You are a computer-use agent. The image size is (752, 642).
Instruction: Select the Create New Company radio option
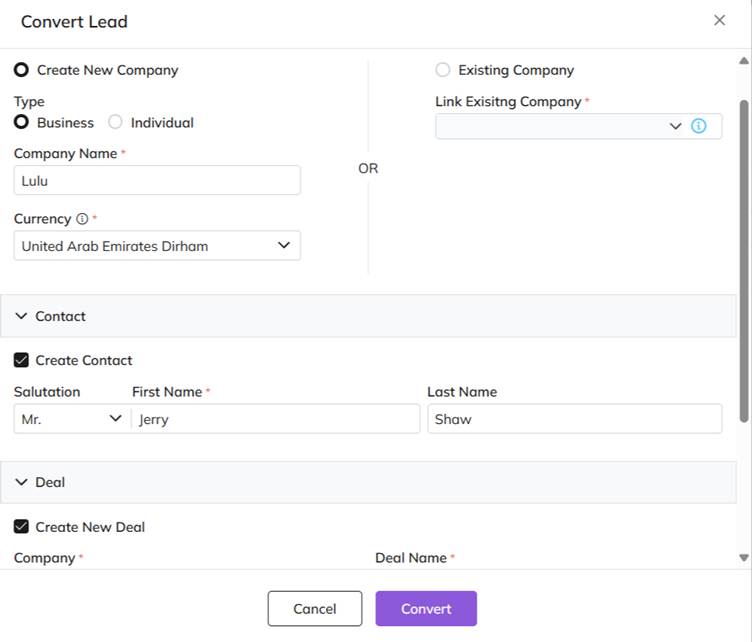21,70
